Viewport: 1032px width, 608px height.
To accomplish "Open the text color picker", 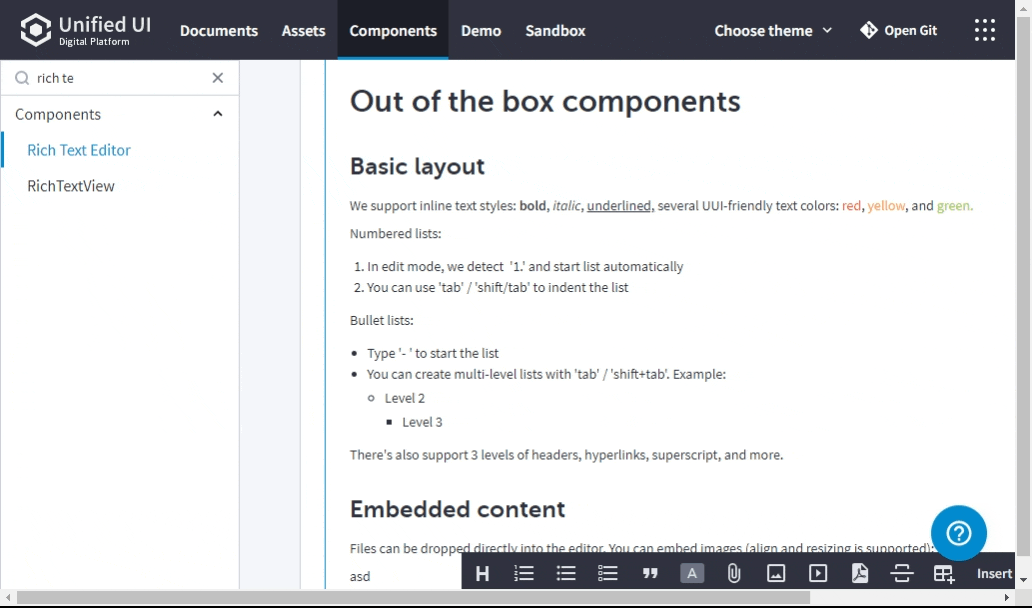I will [691, 573].
